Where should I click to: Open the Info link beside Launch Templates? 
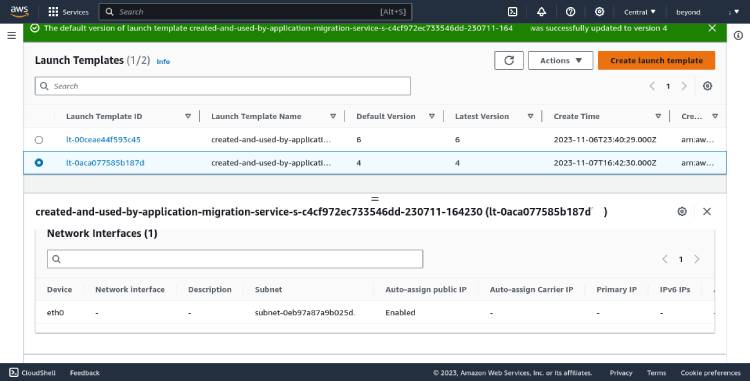coord(163,61)
